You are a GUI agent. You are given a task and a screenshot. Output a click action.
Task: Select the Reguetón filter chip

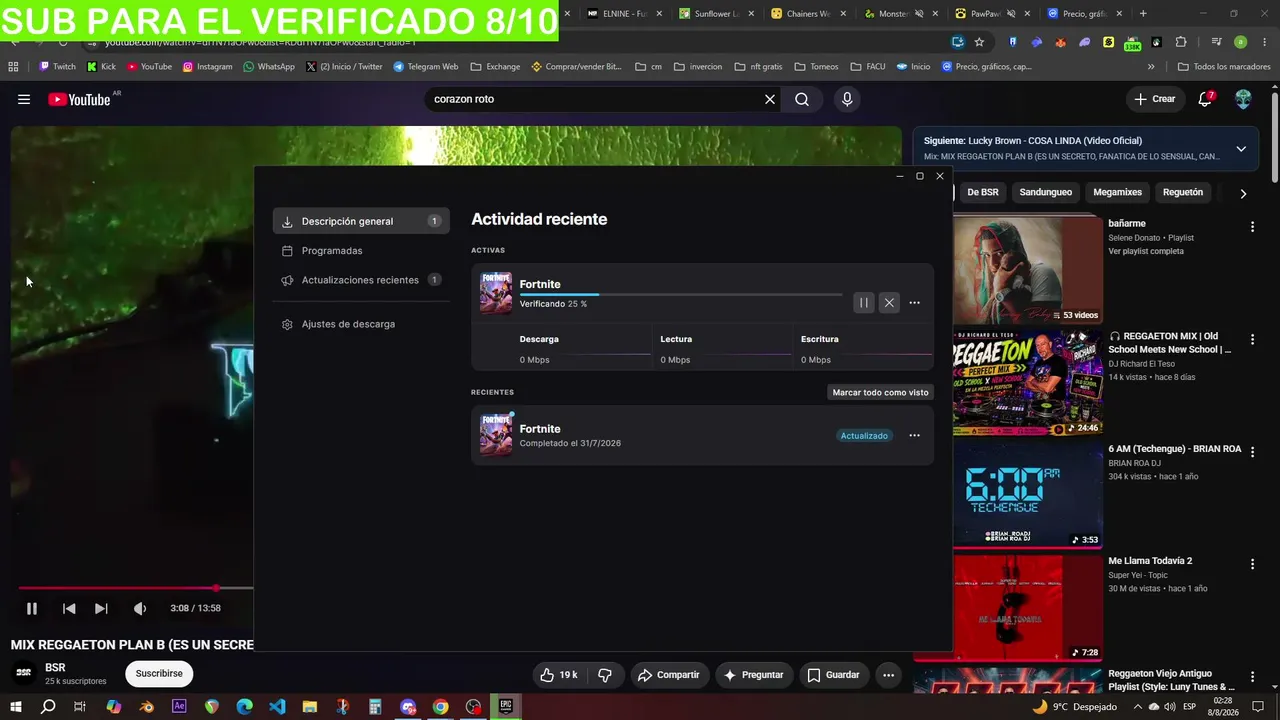[x=1183, y=192]
